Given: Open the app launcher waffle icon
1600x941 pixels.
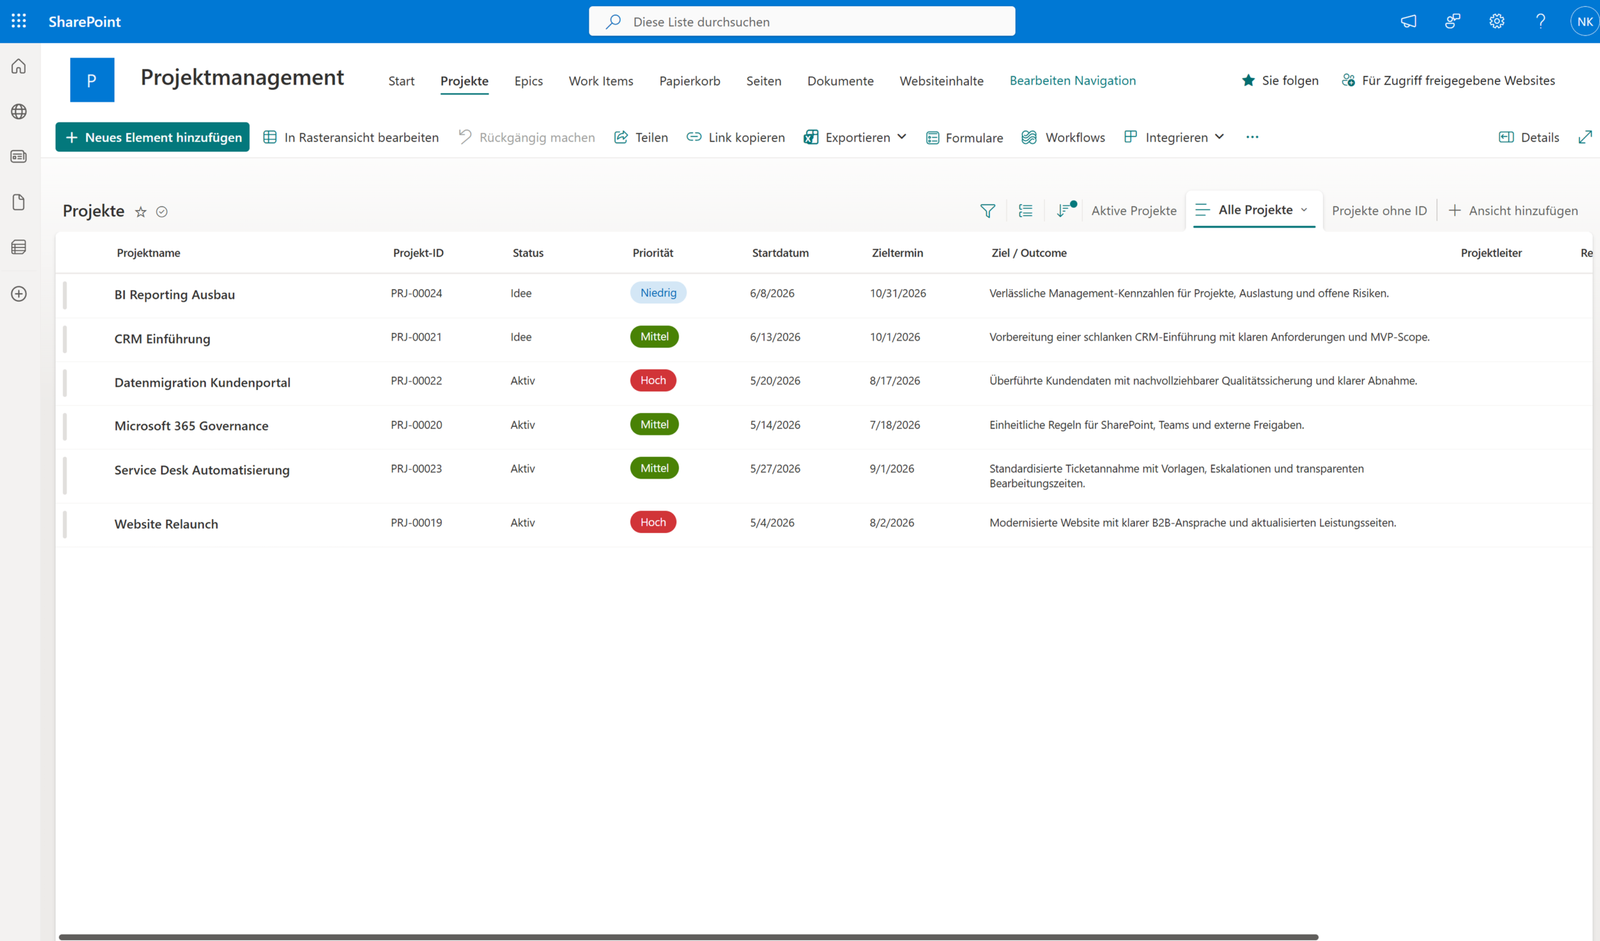Looking at the screenshot, I should coord(19,21).
